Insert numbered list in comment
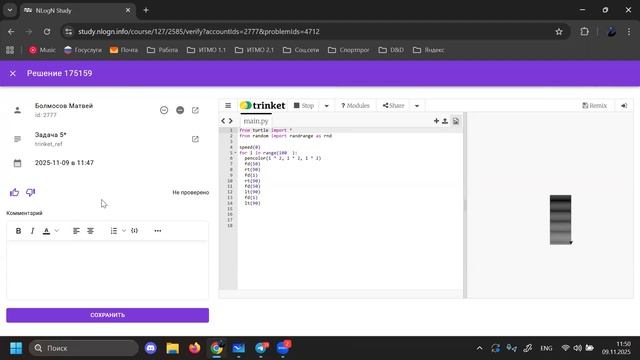640x360 pixels. tap(114, 231)
